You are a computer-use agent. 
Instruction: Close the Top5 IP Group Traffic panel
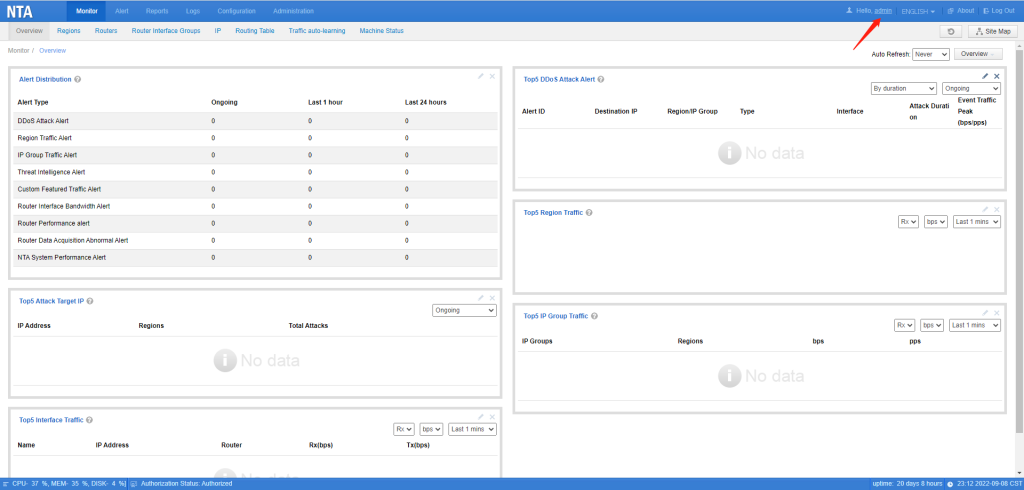pos(997,313)
